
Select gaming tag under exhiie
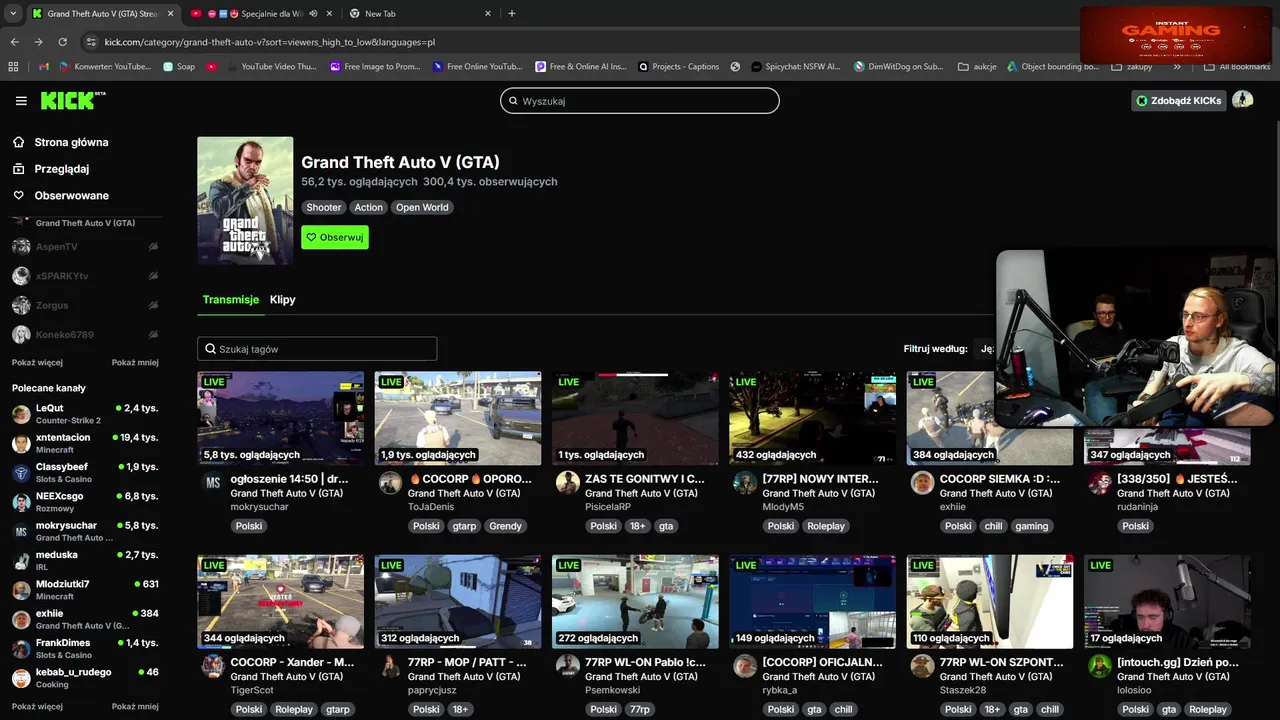(1031, 526)
